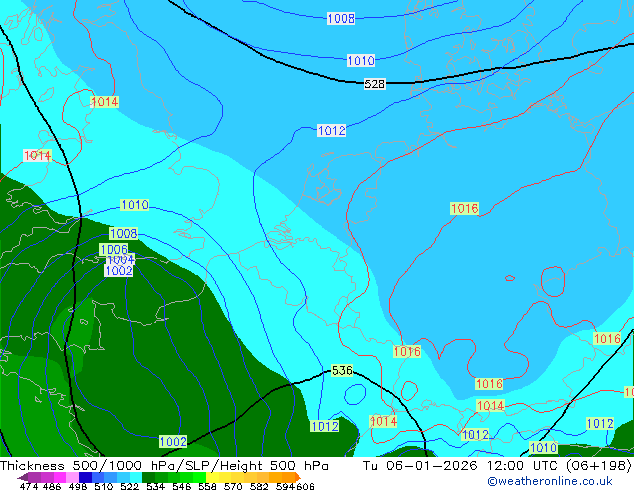Image resolution: width=634 pixels, height=490 pixels.
Task: Click the 1010 label just above the 528 label
Action: click(x=361, y=61)
